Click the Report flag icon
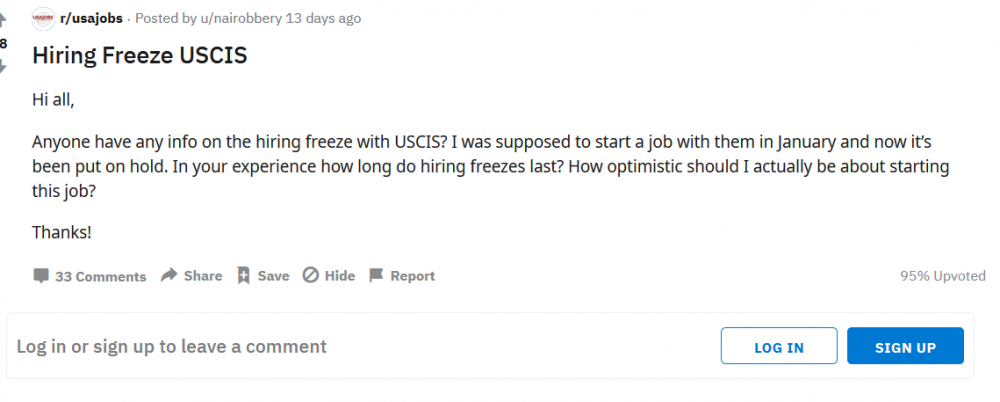This screenshot has width=1000, height=402. pos(376,275)
